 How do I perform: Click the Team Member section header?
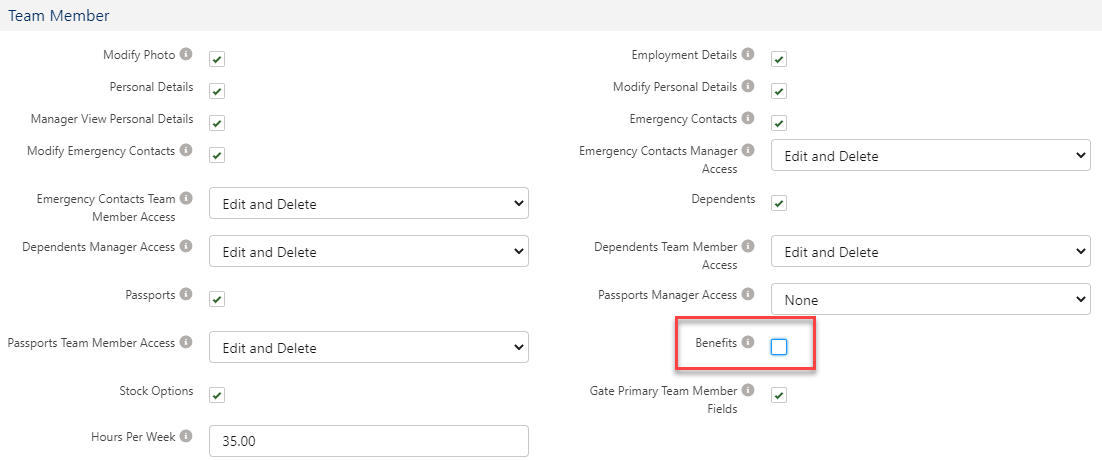pyautogui.click(x=59, y=16)
